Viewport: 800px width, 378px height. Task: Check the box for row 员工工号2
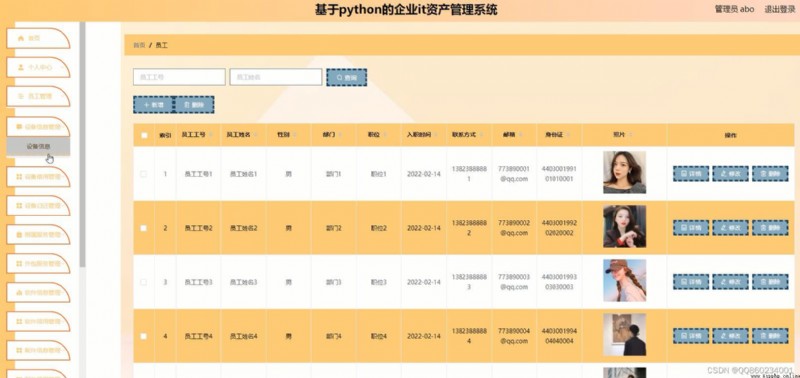tap(144, 228)
